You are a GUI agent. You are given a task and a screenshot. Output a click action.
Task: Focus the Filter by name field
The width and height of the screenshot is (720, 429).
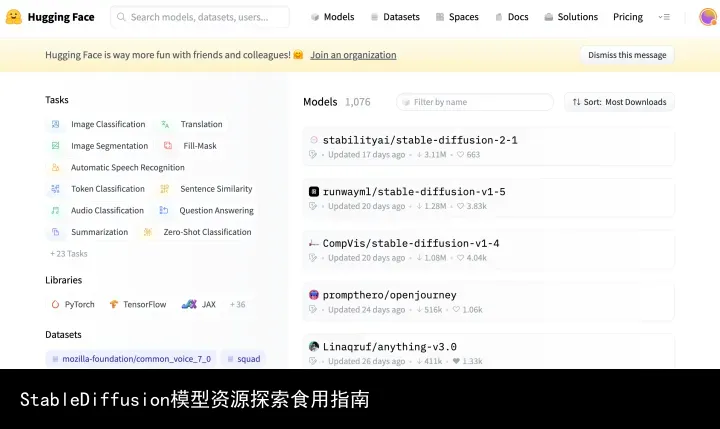pyautogui.click(x=475, y=102)
